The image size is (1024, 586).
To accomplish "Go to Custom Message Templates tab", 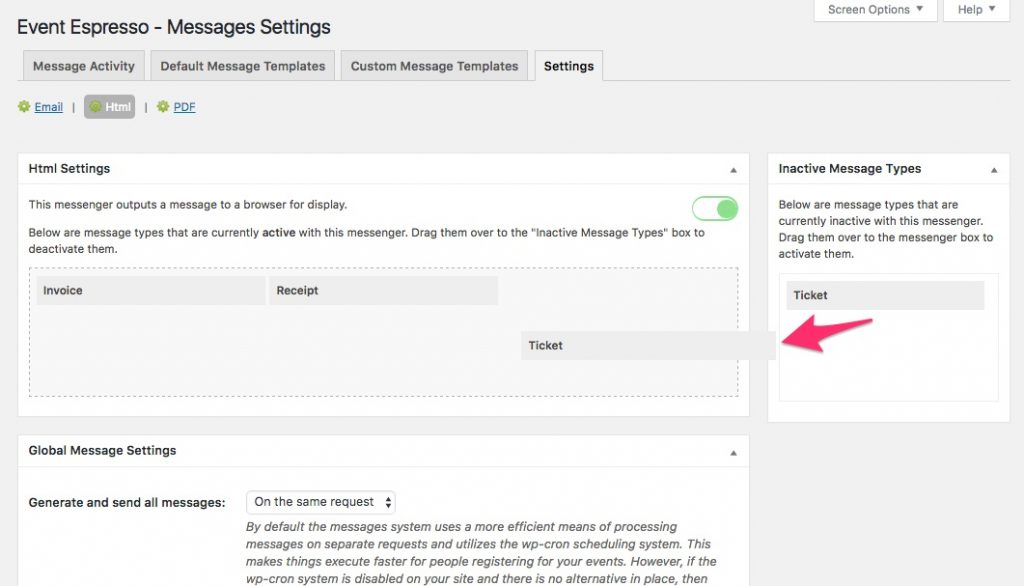I will pos(434,66).
